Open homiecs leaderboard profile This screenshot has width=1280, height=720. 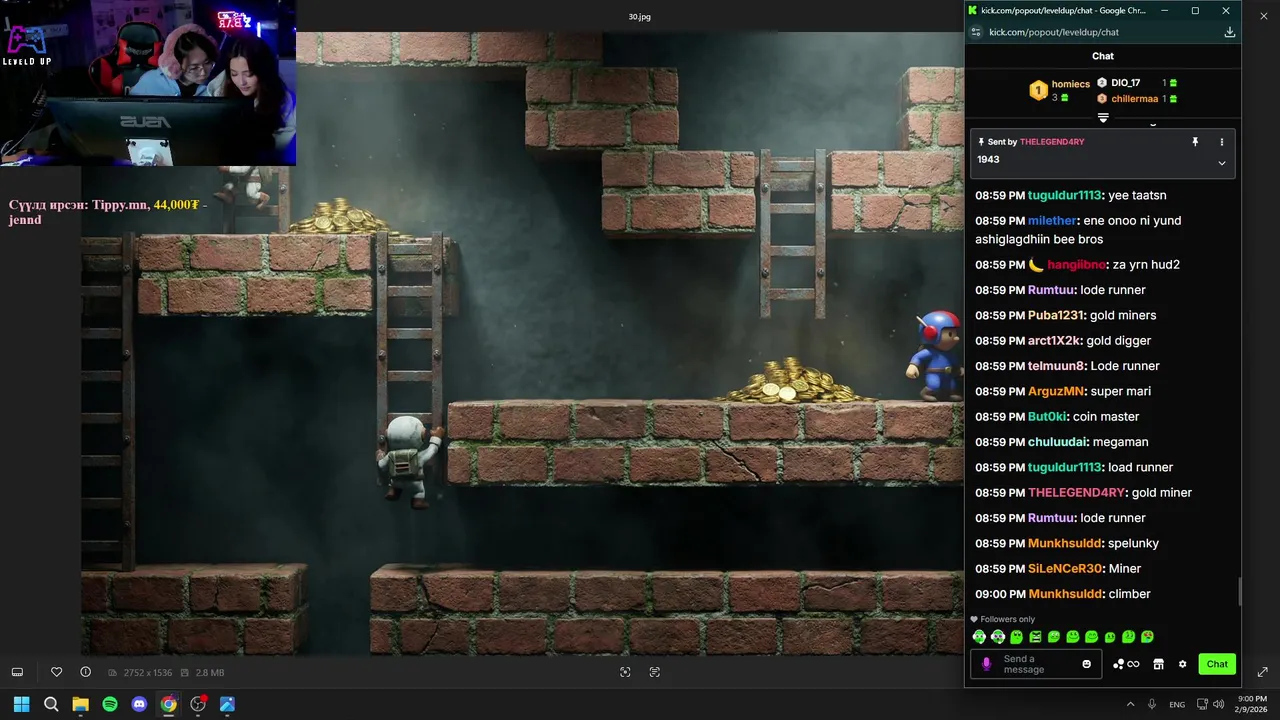(x=1070, y=84)
